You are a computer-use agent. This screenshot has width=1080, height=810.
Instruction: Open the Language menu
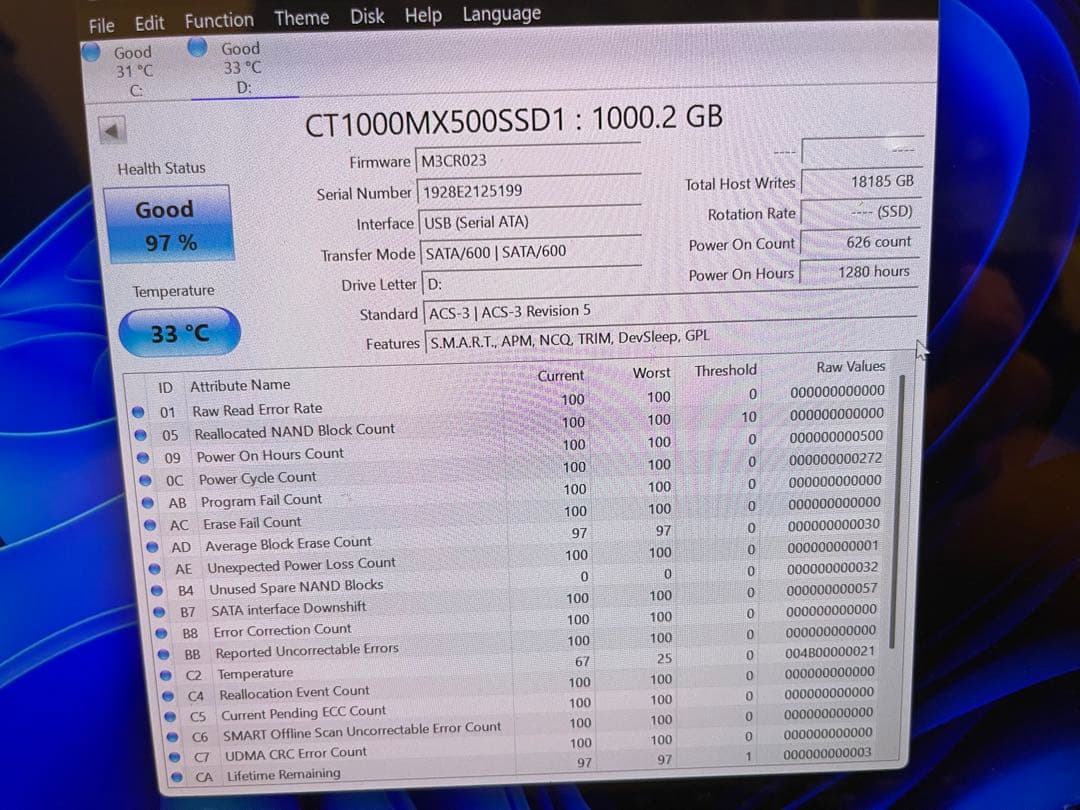tap(500, 13)
